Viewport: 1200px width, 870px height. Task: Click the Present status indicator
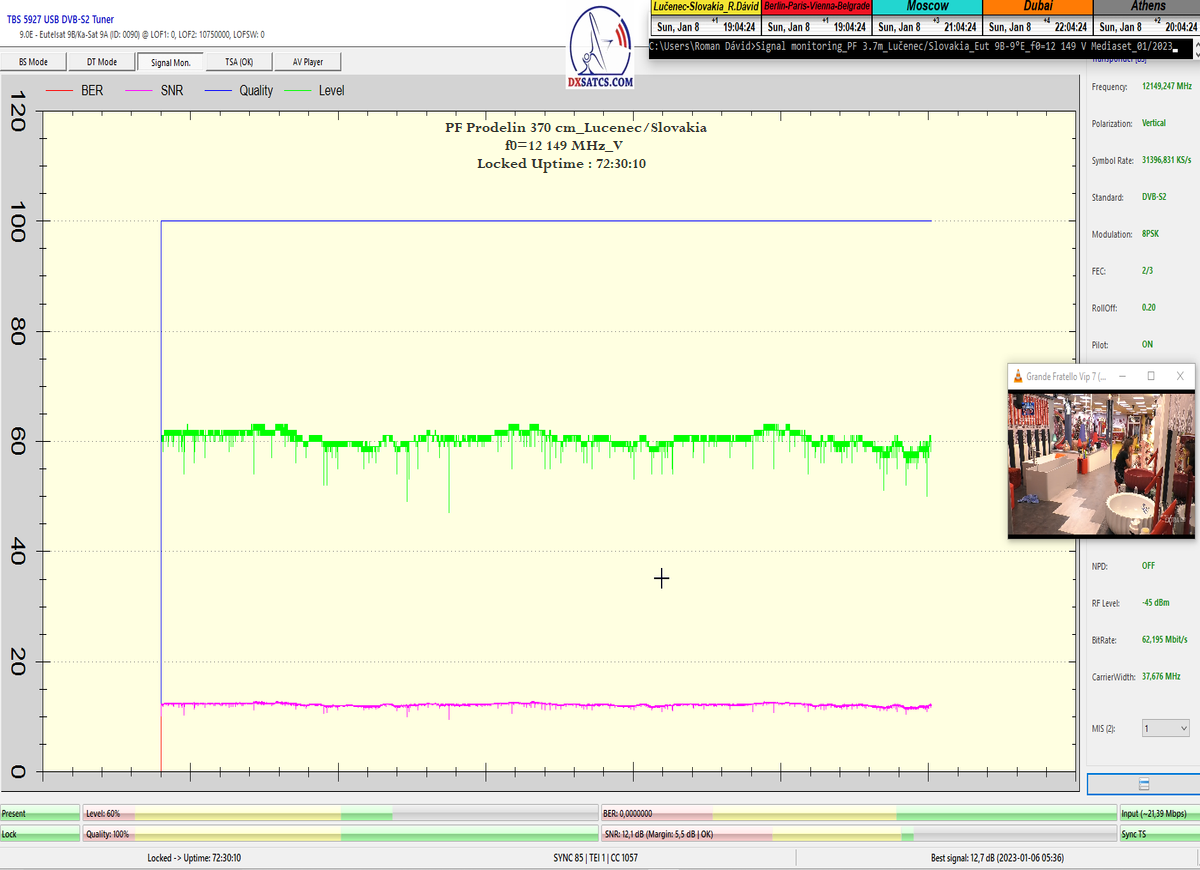(x=40, y=814)
